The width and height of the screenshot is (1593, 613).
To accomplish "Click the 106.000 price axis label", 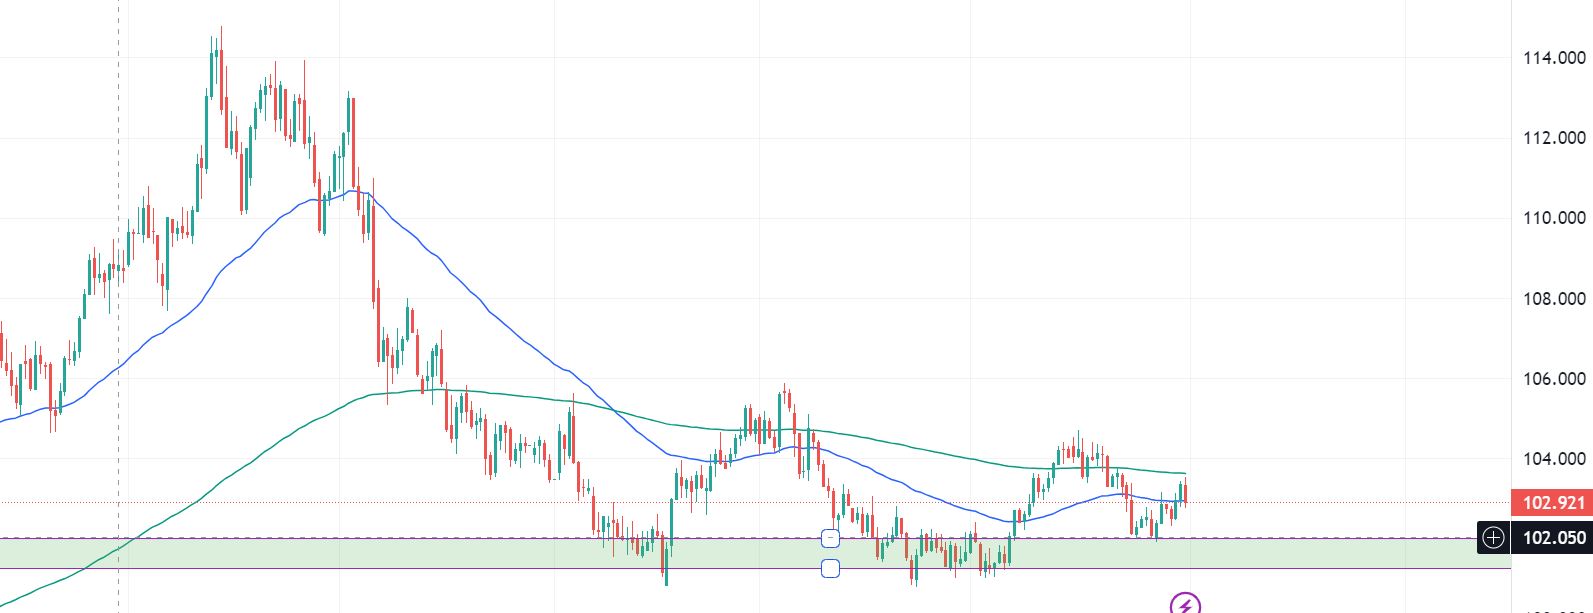I will click(x=1553, y=378).
